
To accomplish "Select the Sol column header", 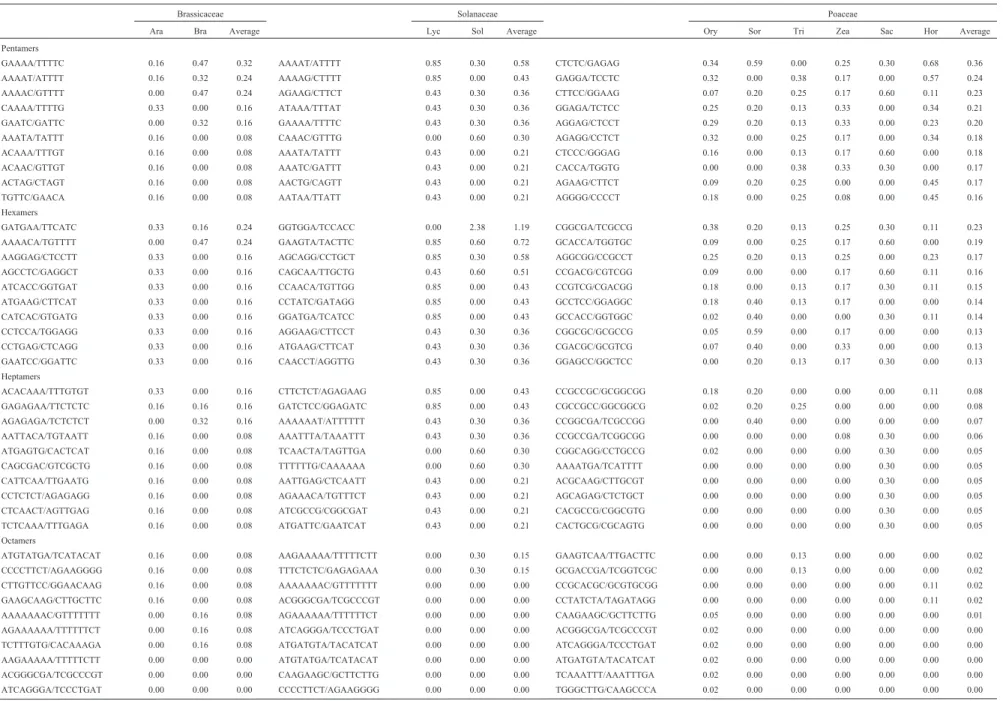I will [x=477, y=31].
